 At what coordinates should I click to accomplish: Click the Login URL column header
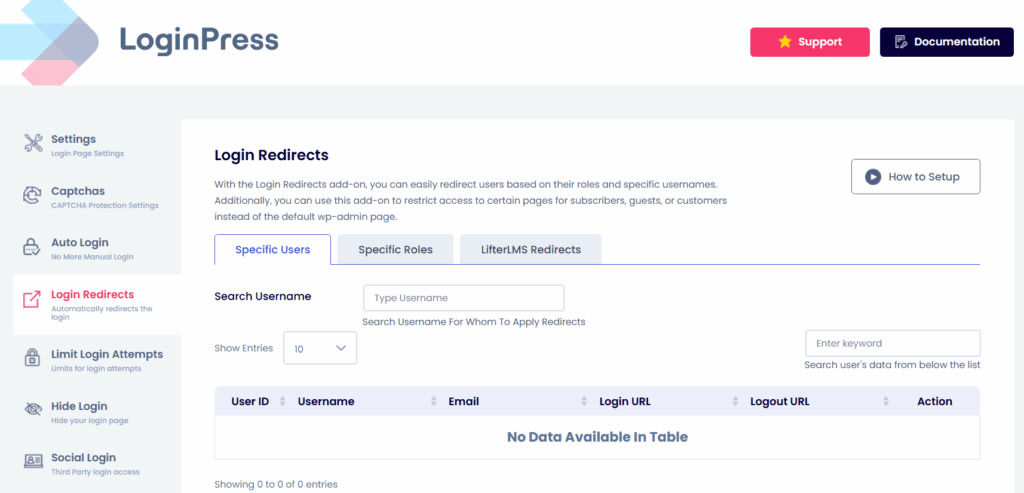tap(625, 402)
